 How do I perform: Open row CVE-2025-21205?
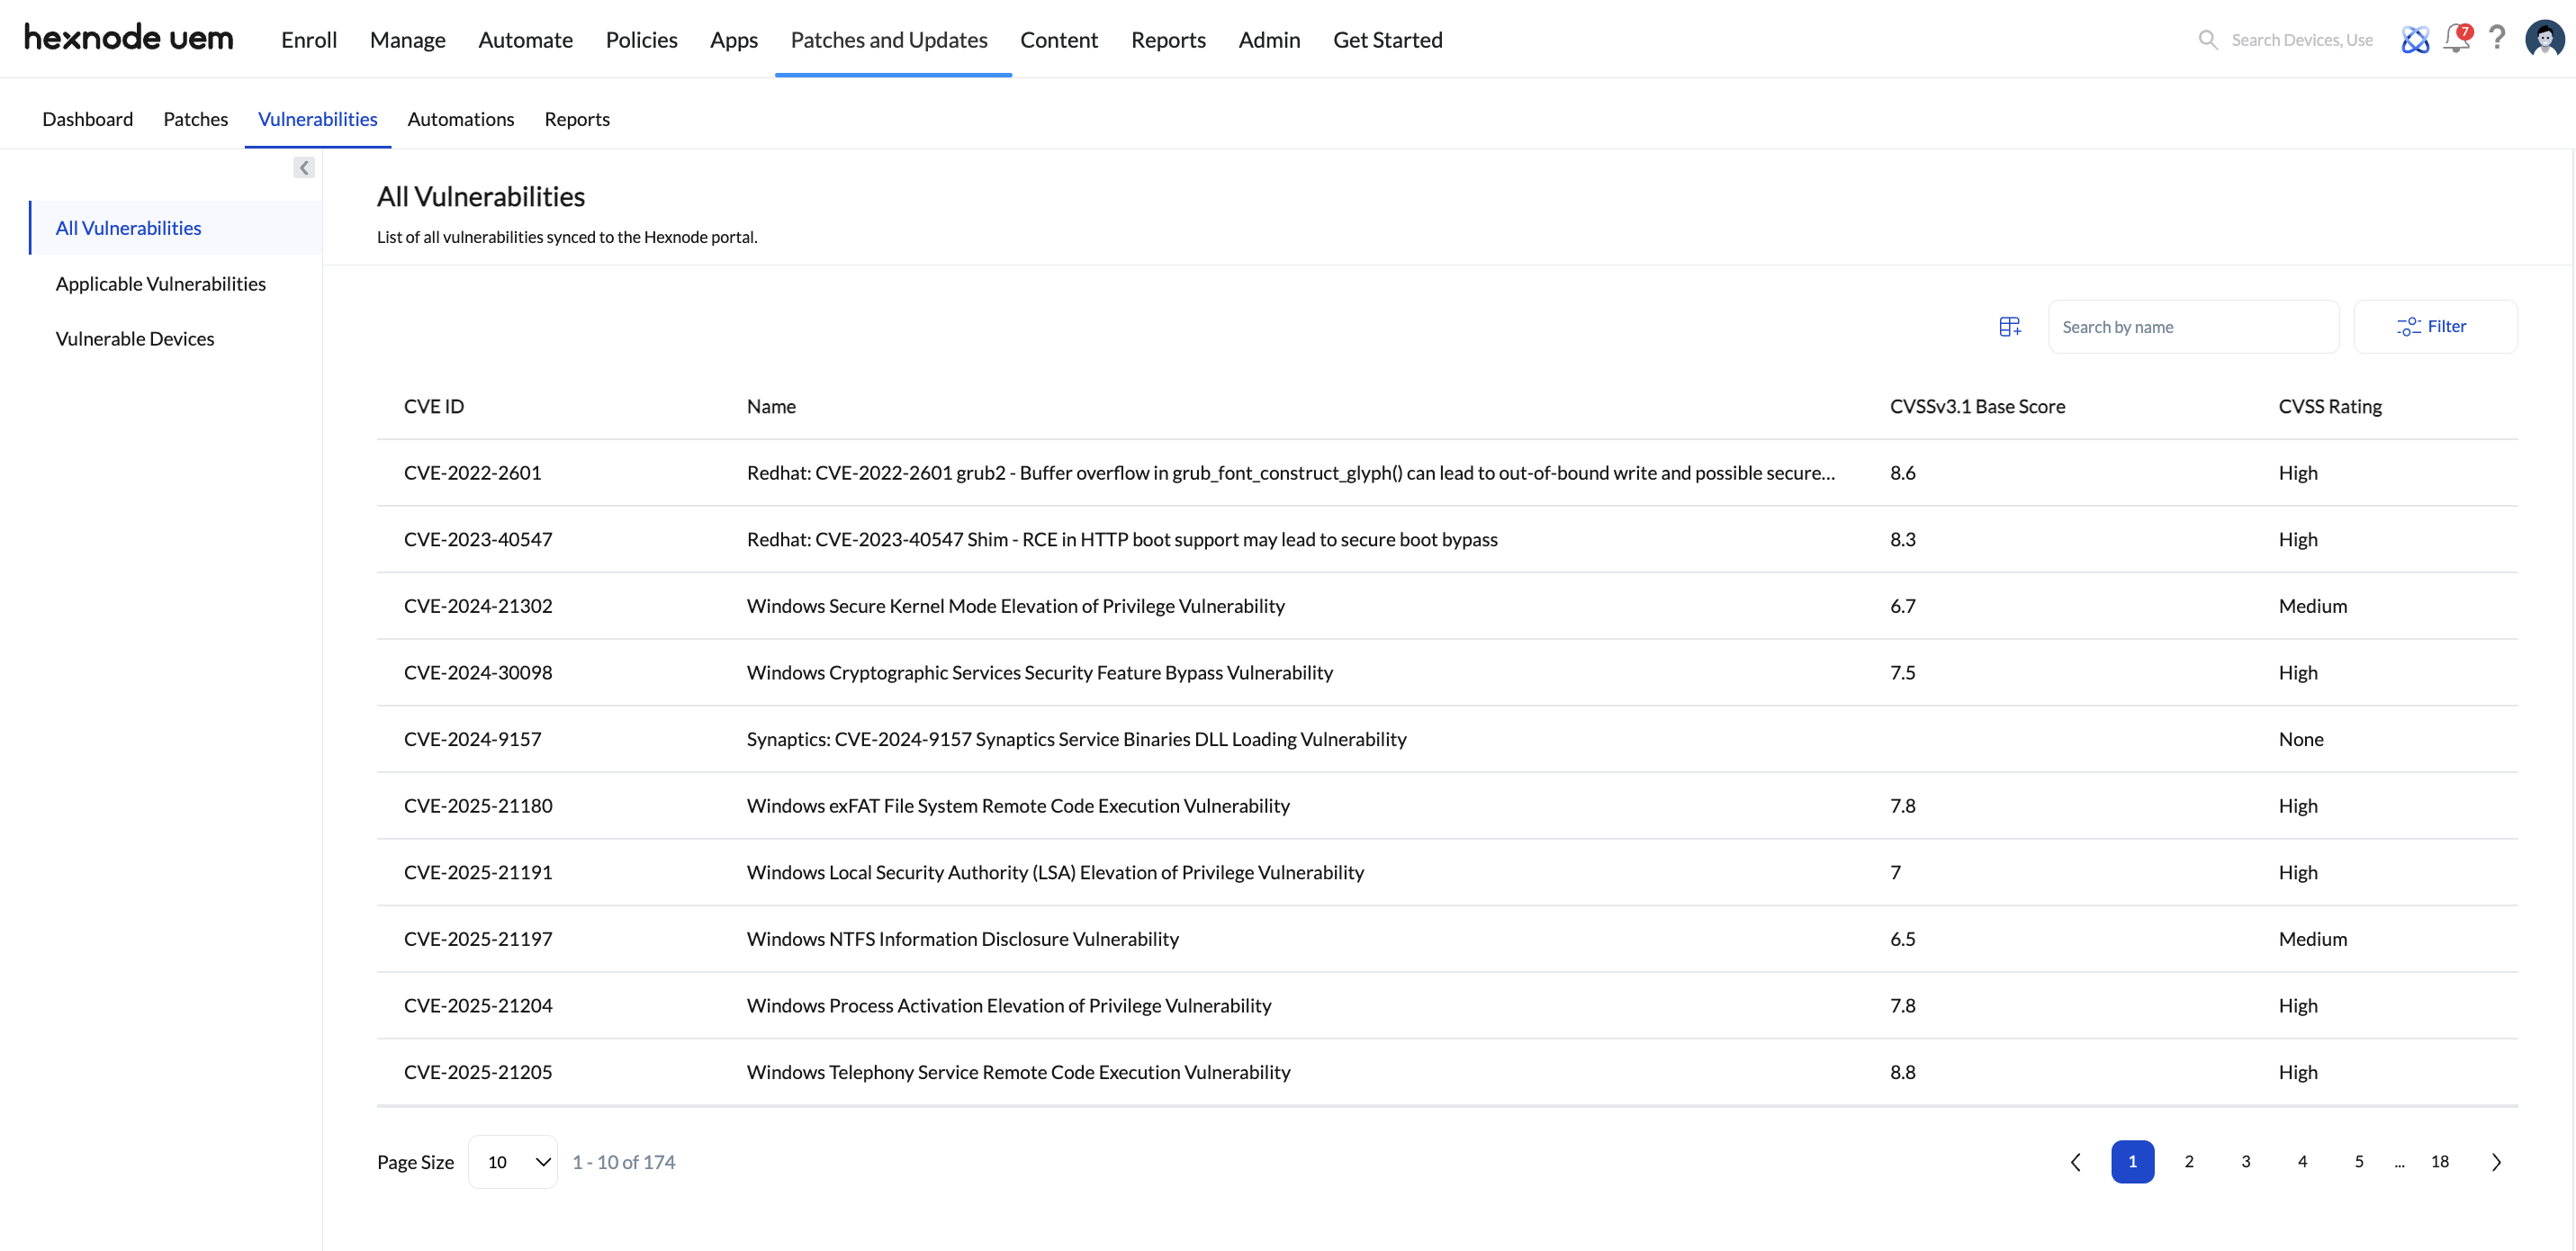coord(1447,1072)
